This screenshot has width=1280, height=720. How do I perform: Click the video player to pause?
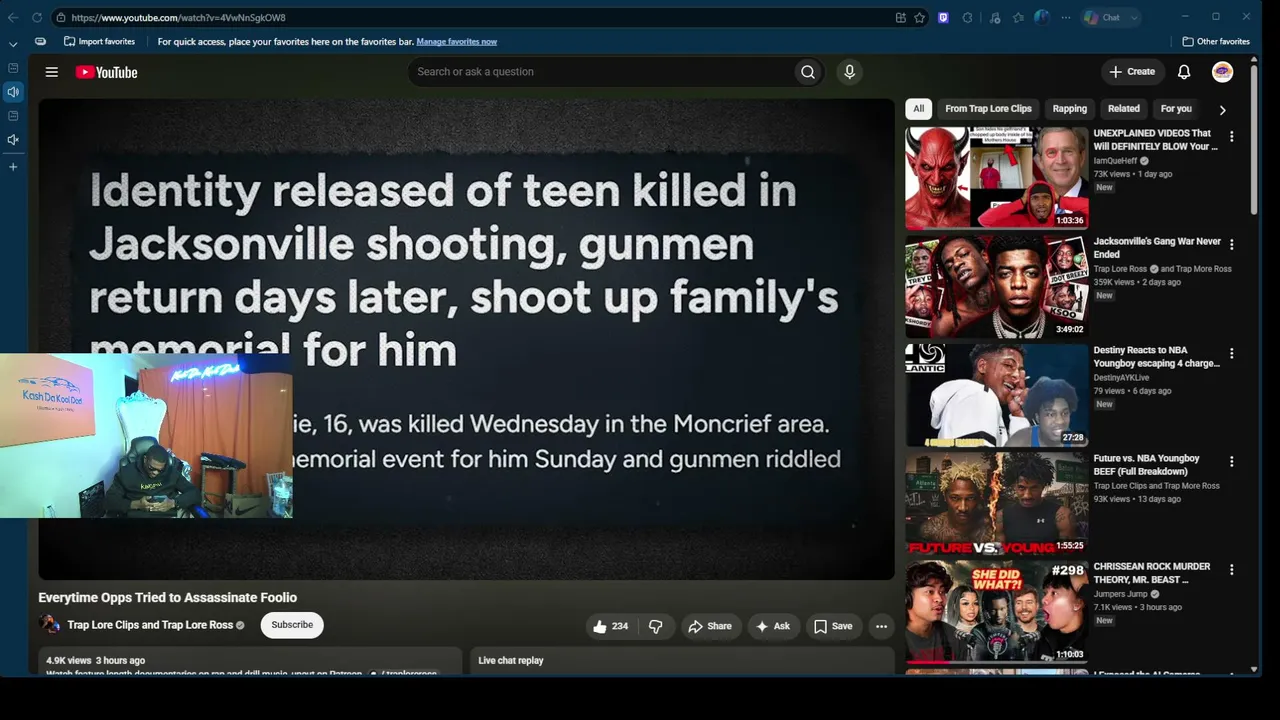(466, 339)
